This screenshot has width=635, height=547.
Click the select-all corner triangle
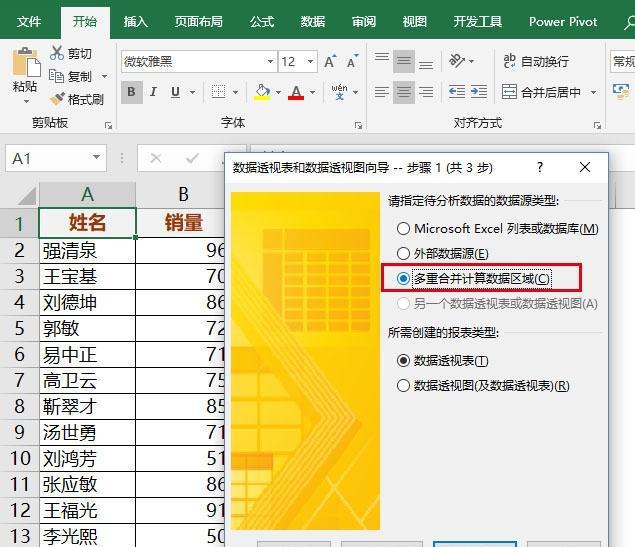click(x=26, y=196)
